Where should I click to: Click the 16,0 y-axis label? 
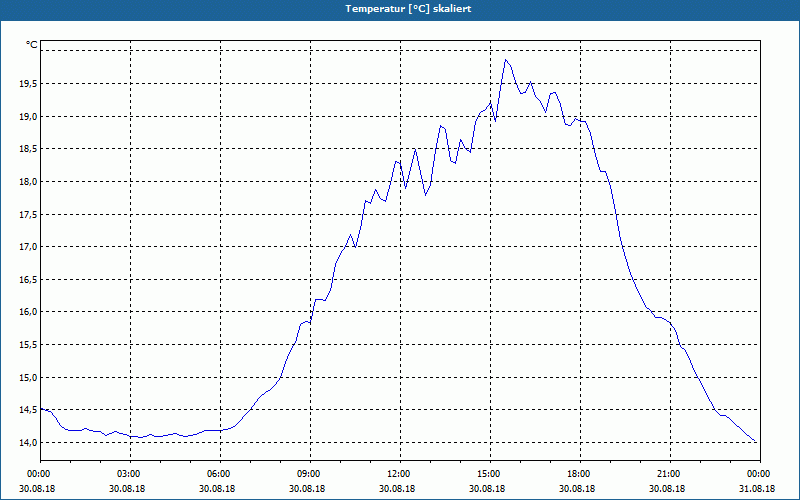[29, 312]
